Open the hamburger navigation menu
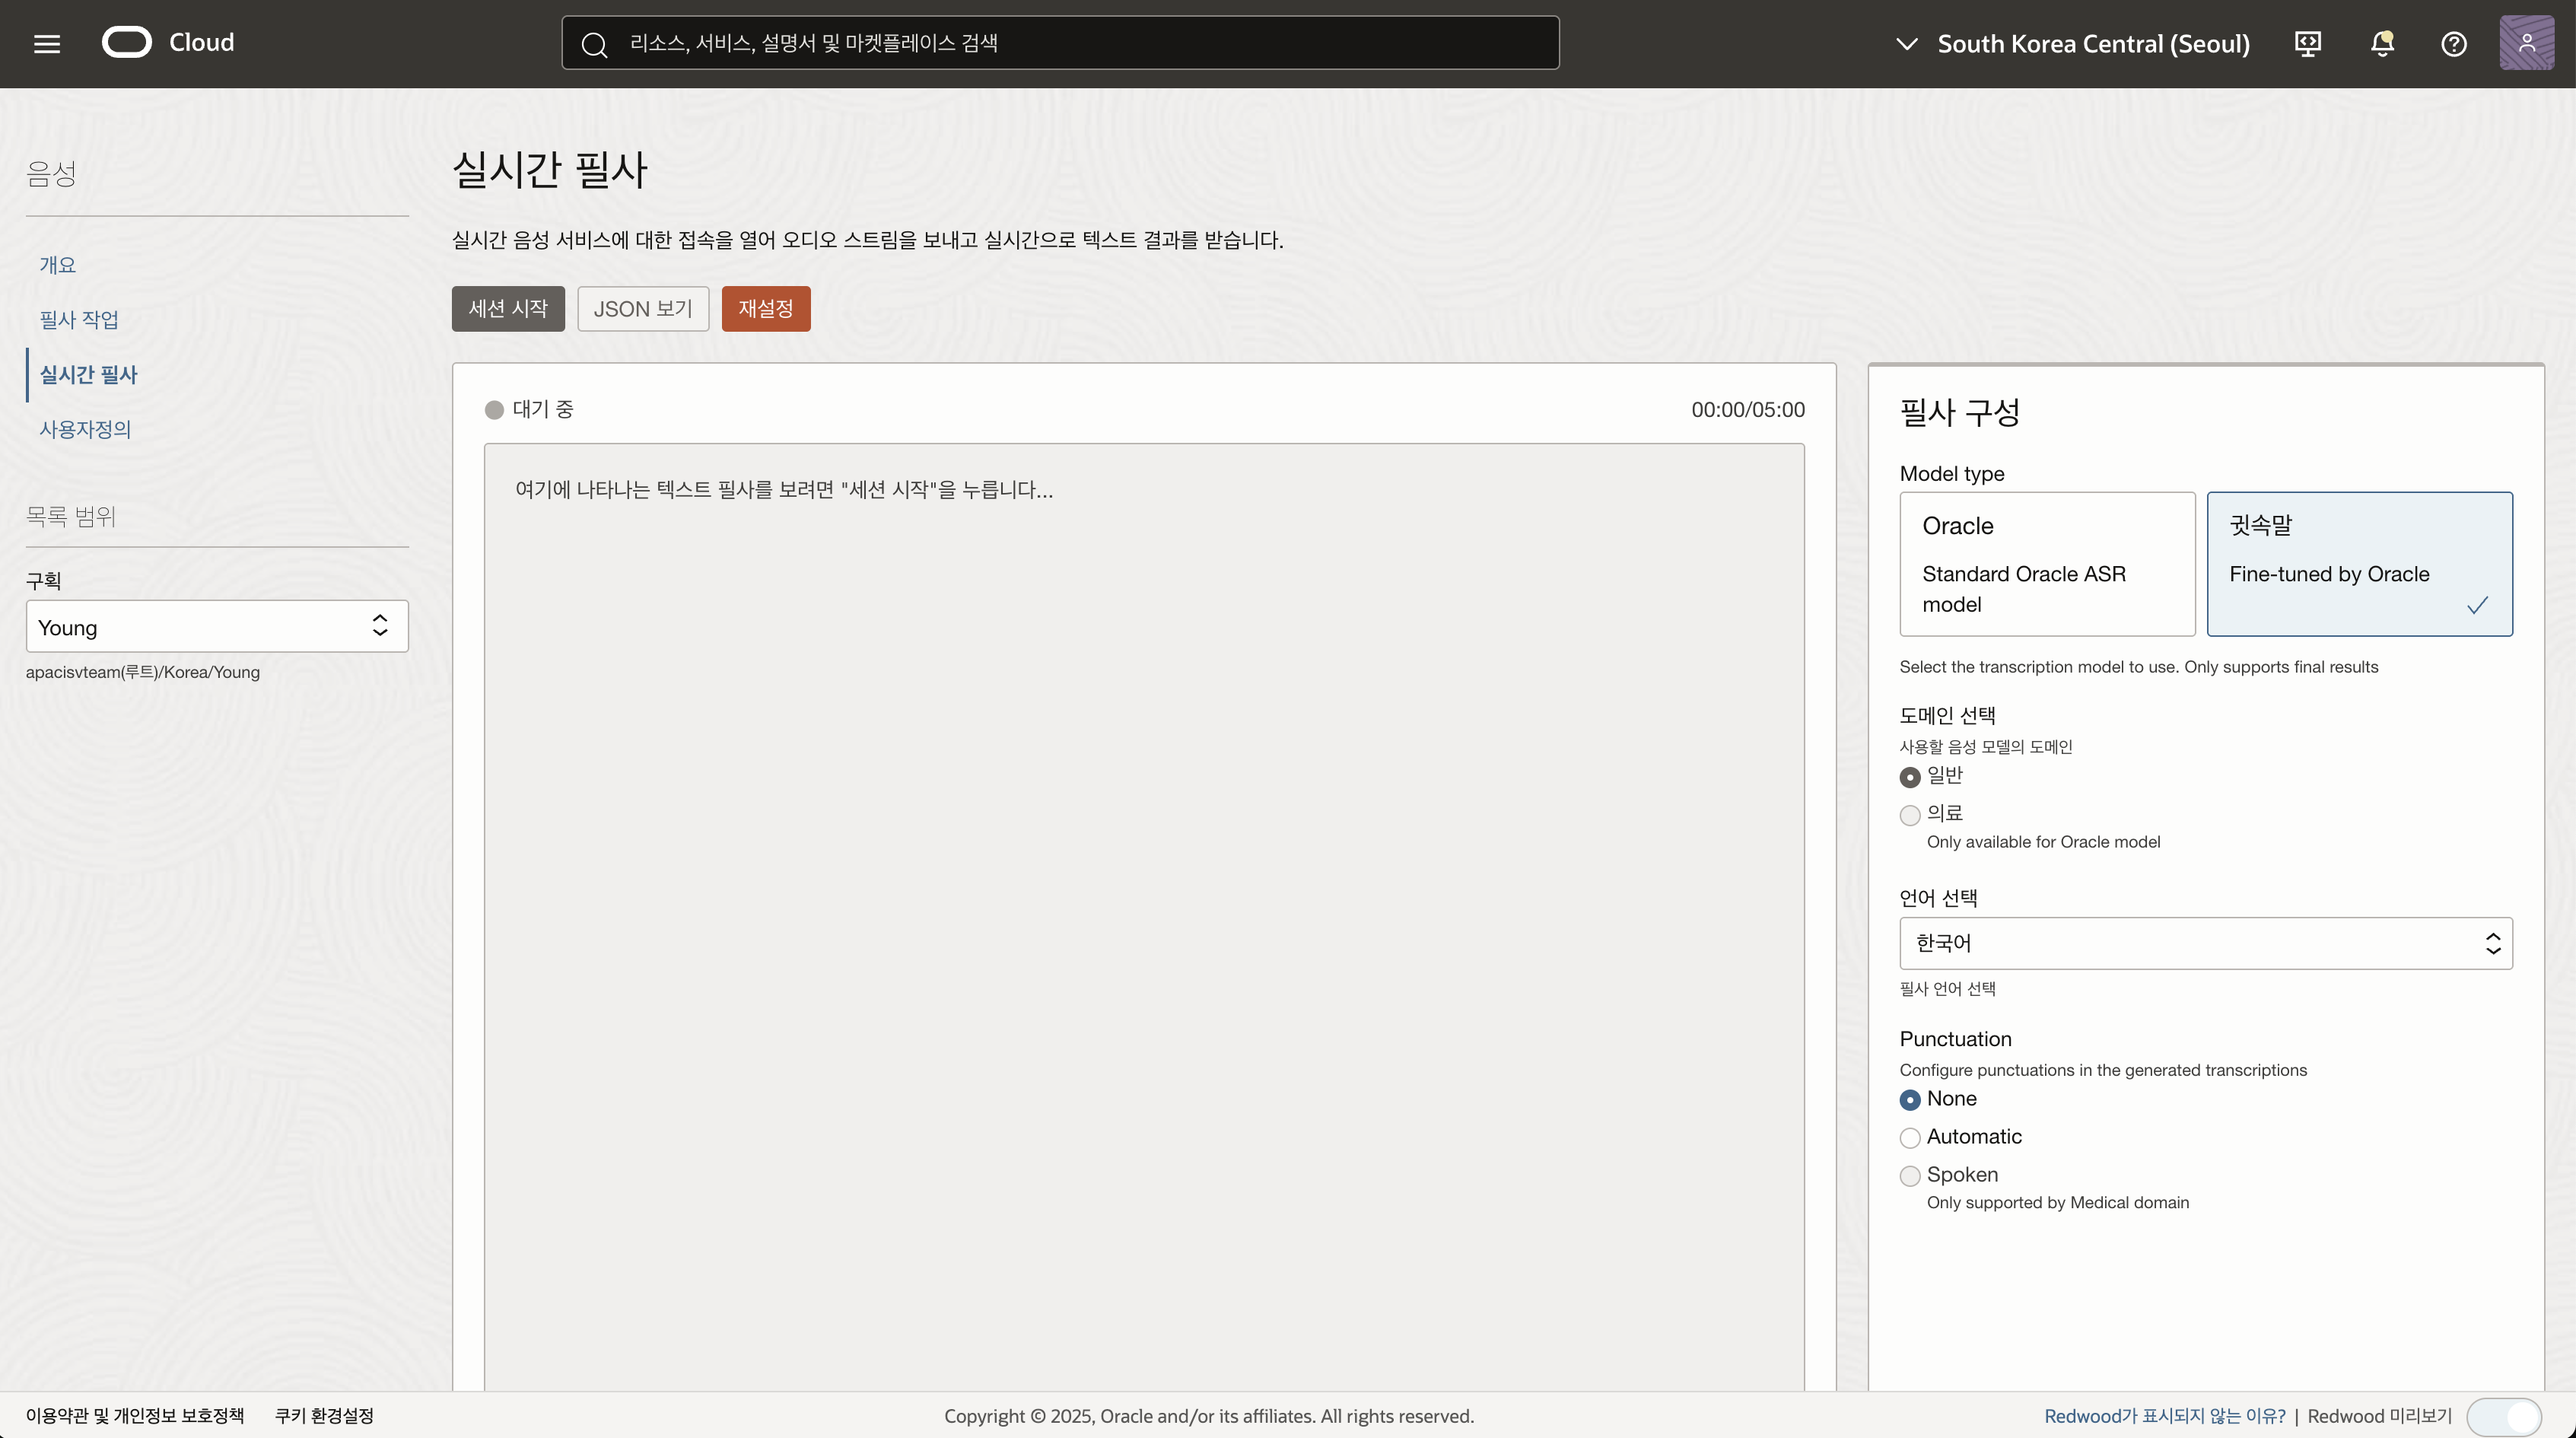Image resolution: width=2576 pixels, height=1438 pixels. pos(47,43)
